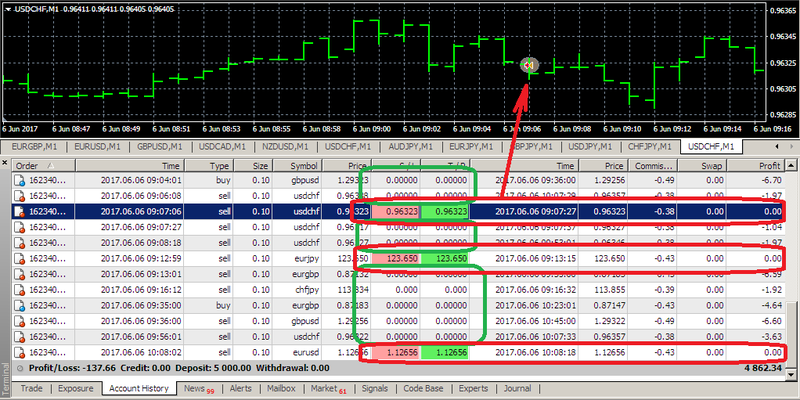
Task: Click order icon for the 09:35:00 eurgbp buy
Action: pyautogui.click(x=20, y=306)
